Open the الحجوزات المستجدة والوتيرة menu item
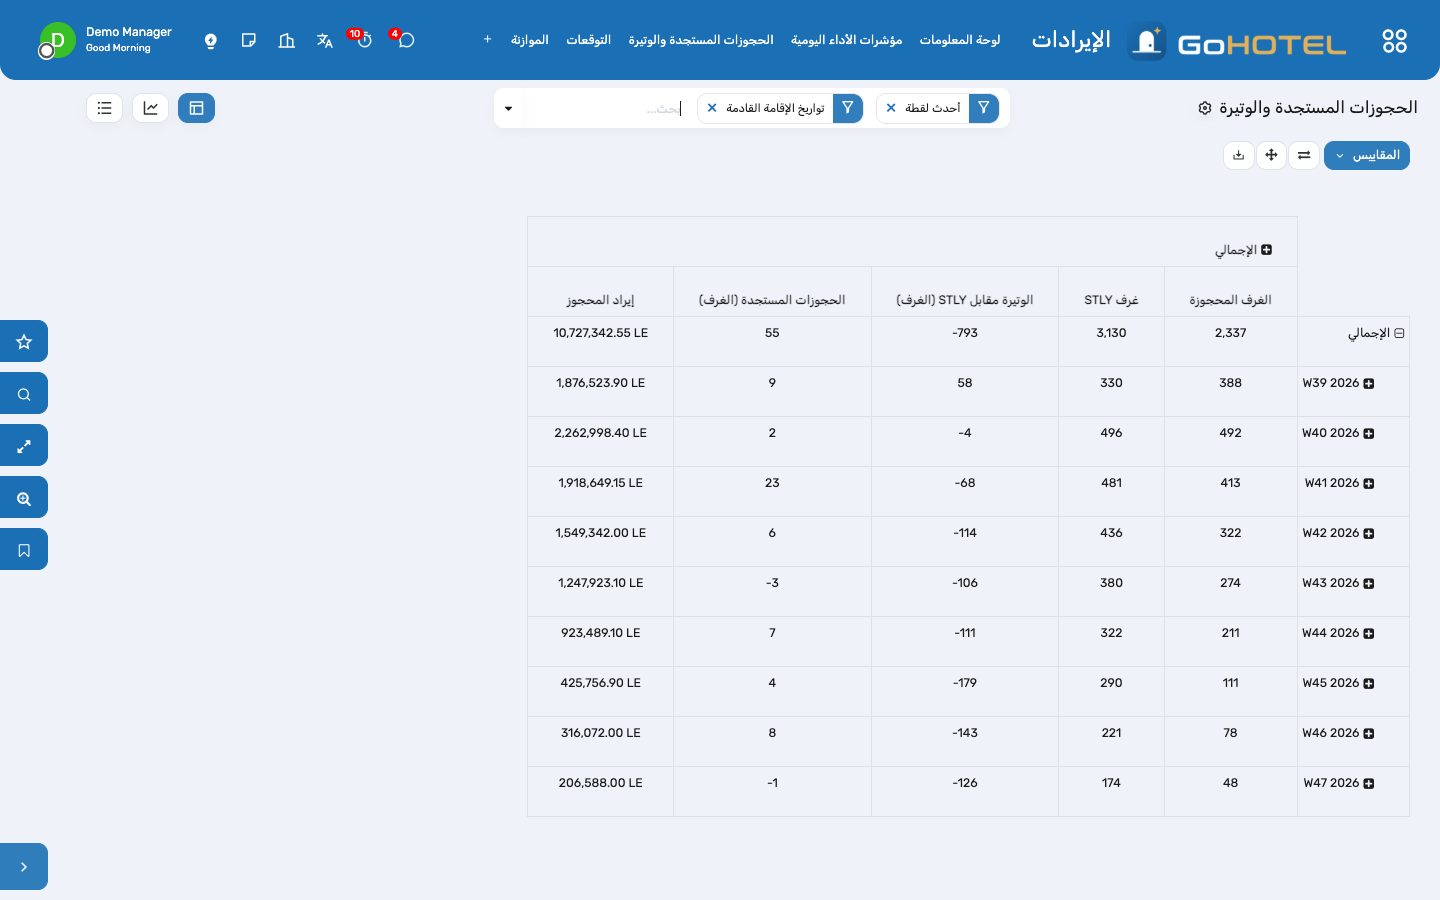The width and height of the screenshot is (1440, 900). (x=701, y=40)
